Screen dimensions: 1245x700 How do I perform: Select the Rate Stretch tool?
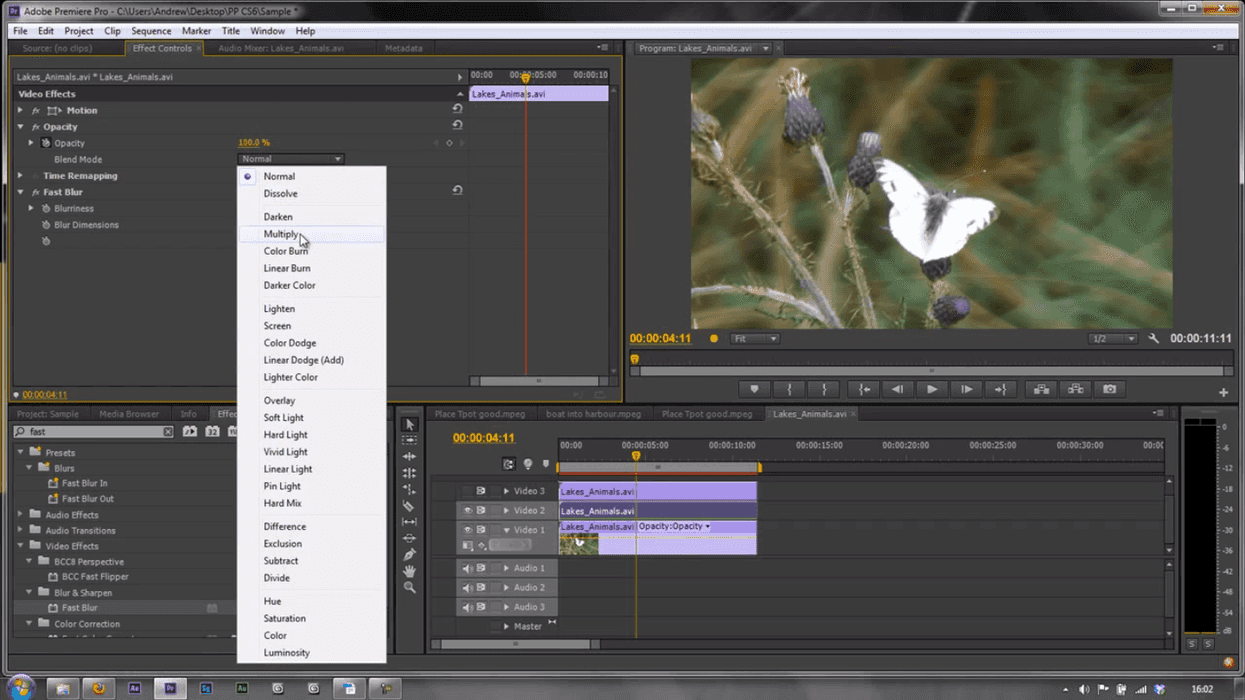(x=409, y=489)
